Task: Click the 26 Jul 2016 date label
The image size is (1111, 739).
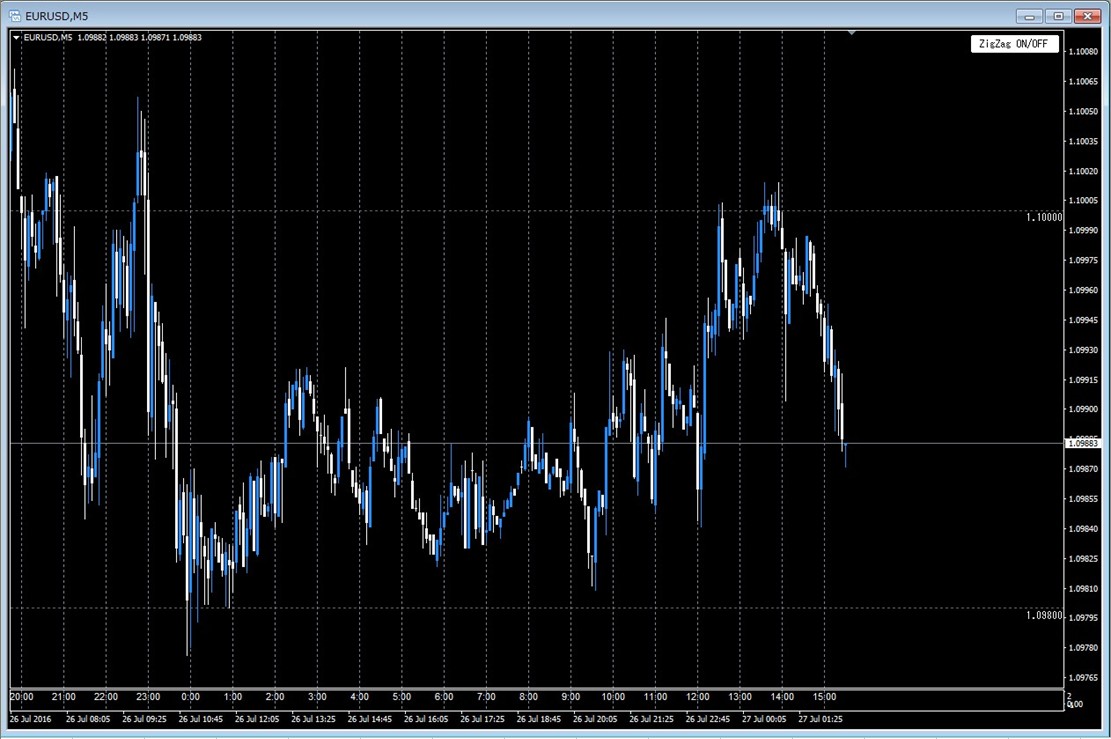Action: (30, 719)
